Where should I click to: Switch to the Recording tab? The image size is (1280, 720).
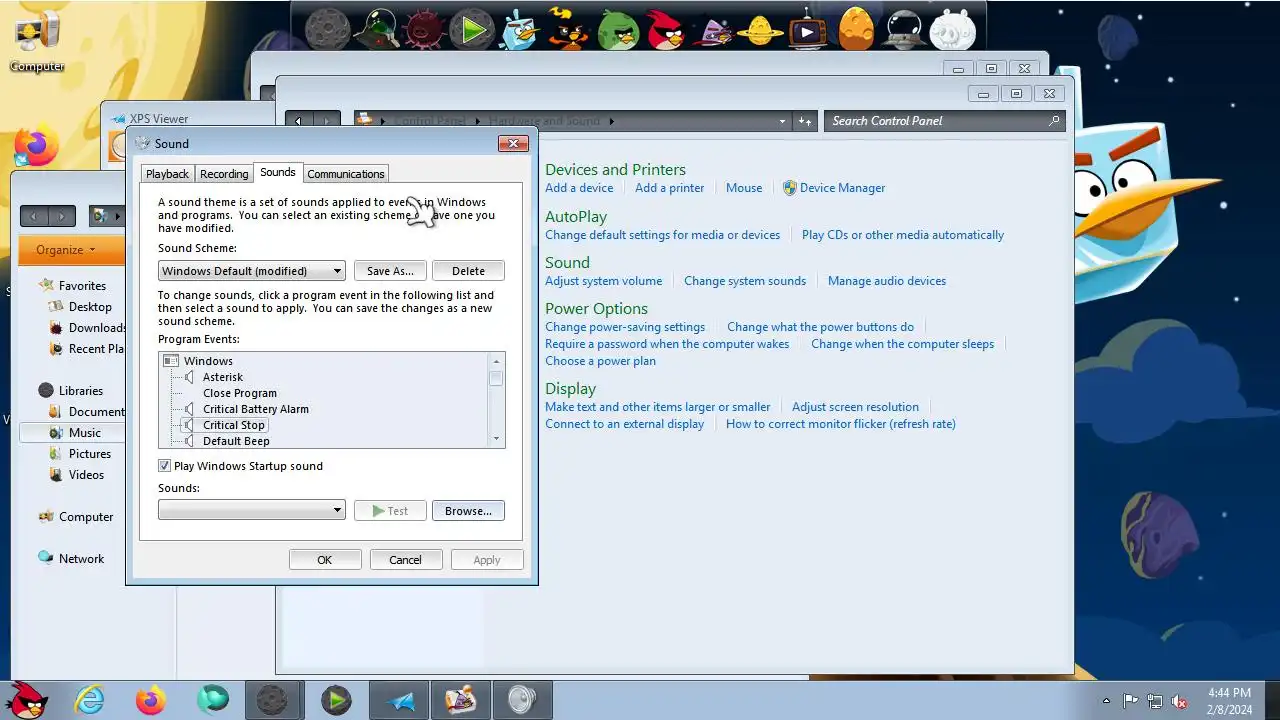point(224,174)
